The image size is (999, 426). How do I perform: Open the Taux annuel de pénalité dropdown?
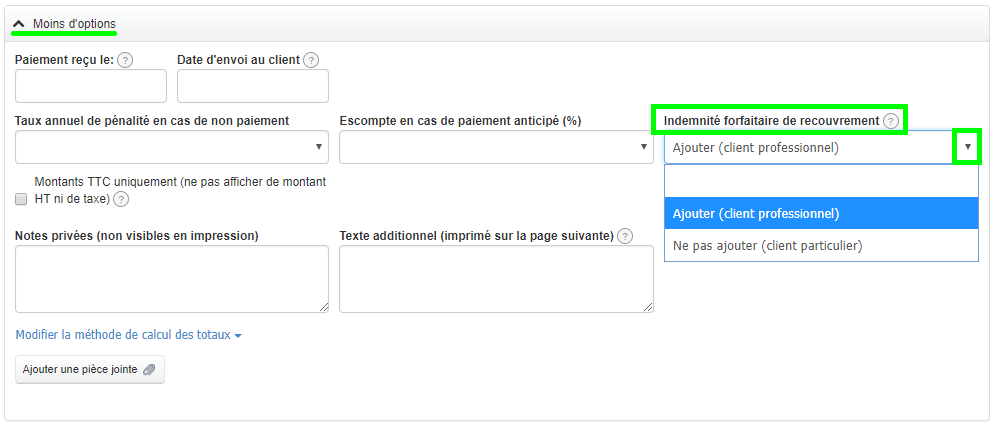pos(172,147)
